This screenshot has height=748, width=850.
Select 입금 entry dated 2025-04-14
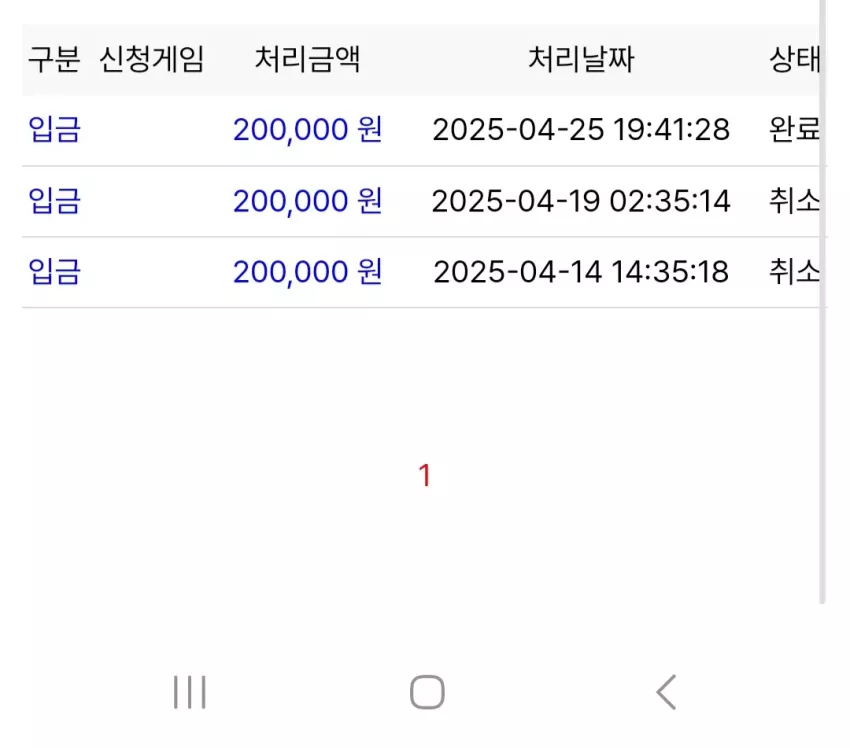[54, 272]
